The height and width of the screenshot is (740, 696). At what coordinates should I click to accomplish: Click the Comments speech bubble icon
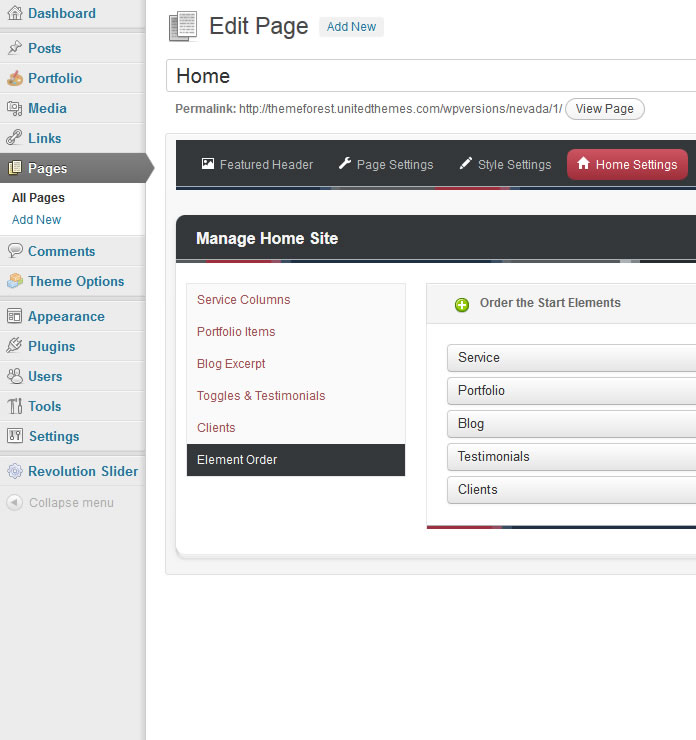[15, 251]
